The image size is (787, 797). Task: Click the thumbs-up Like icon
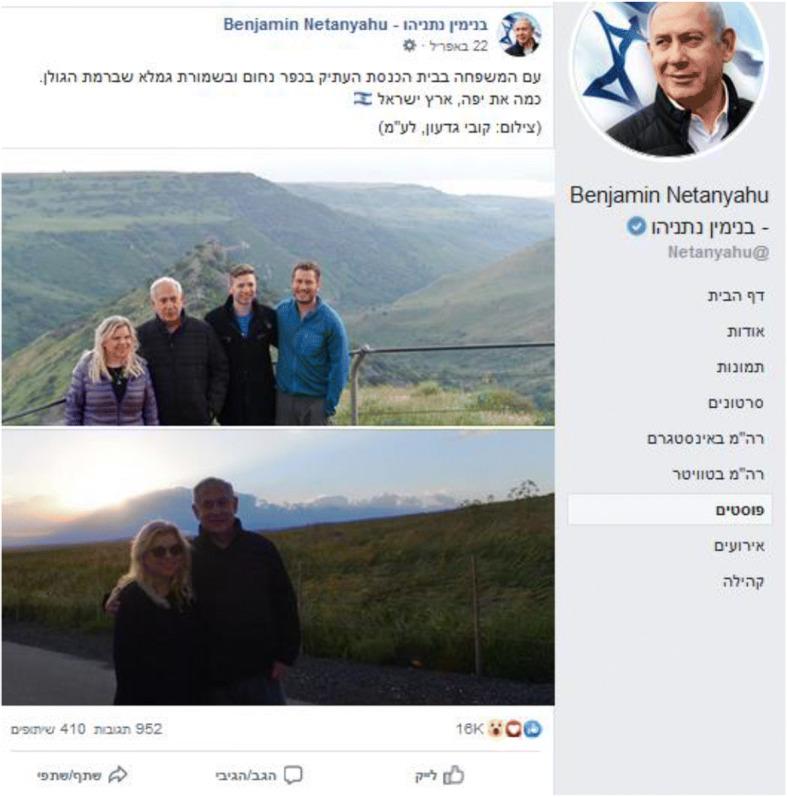[x=453, y=776]
